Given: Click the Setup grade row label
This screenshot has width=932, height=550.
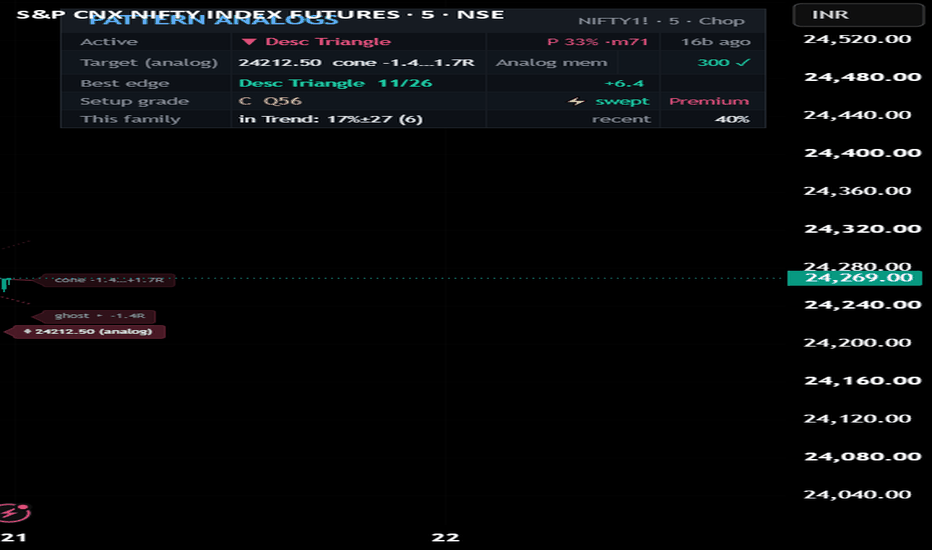Looking at the screenshot, I should click(x=134, y=101).
